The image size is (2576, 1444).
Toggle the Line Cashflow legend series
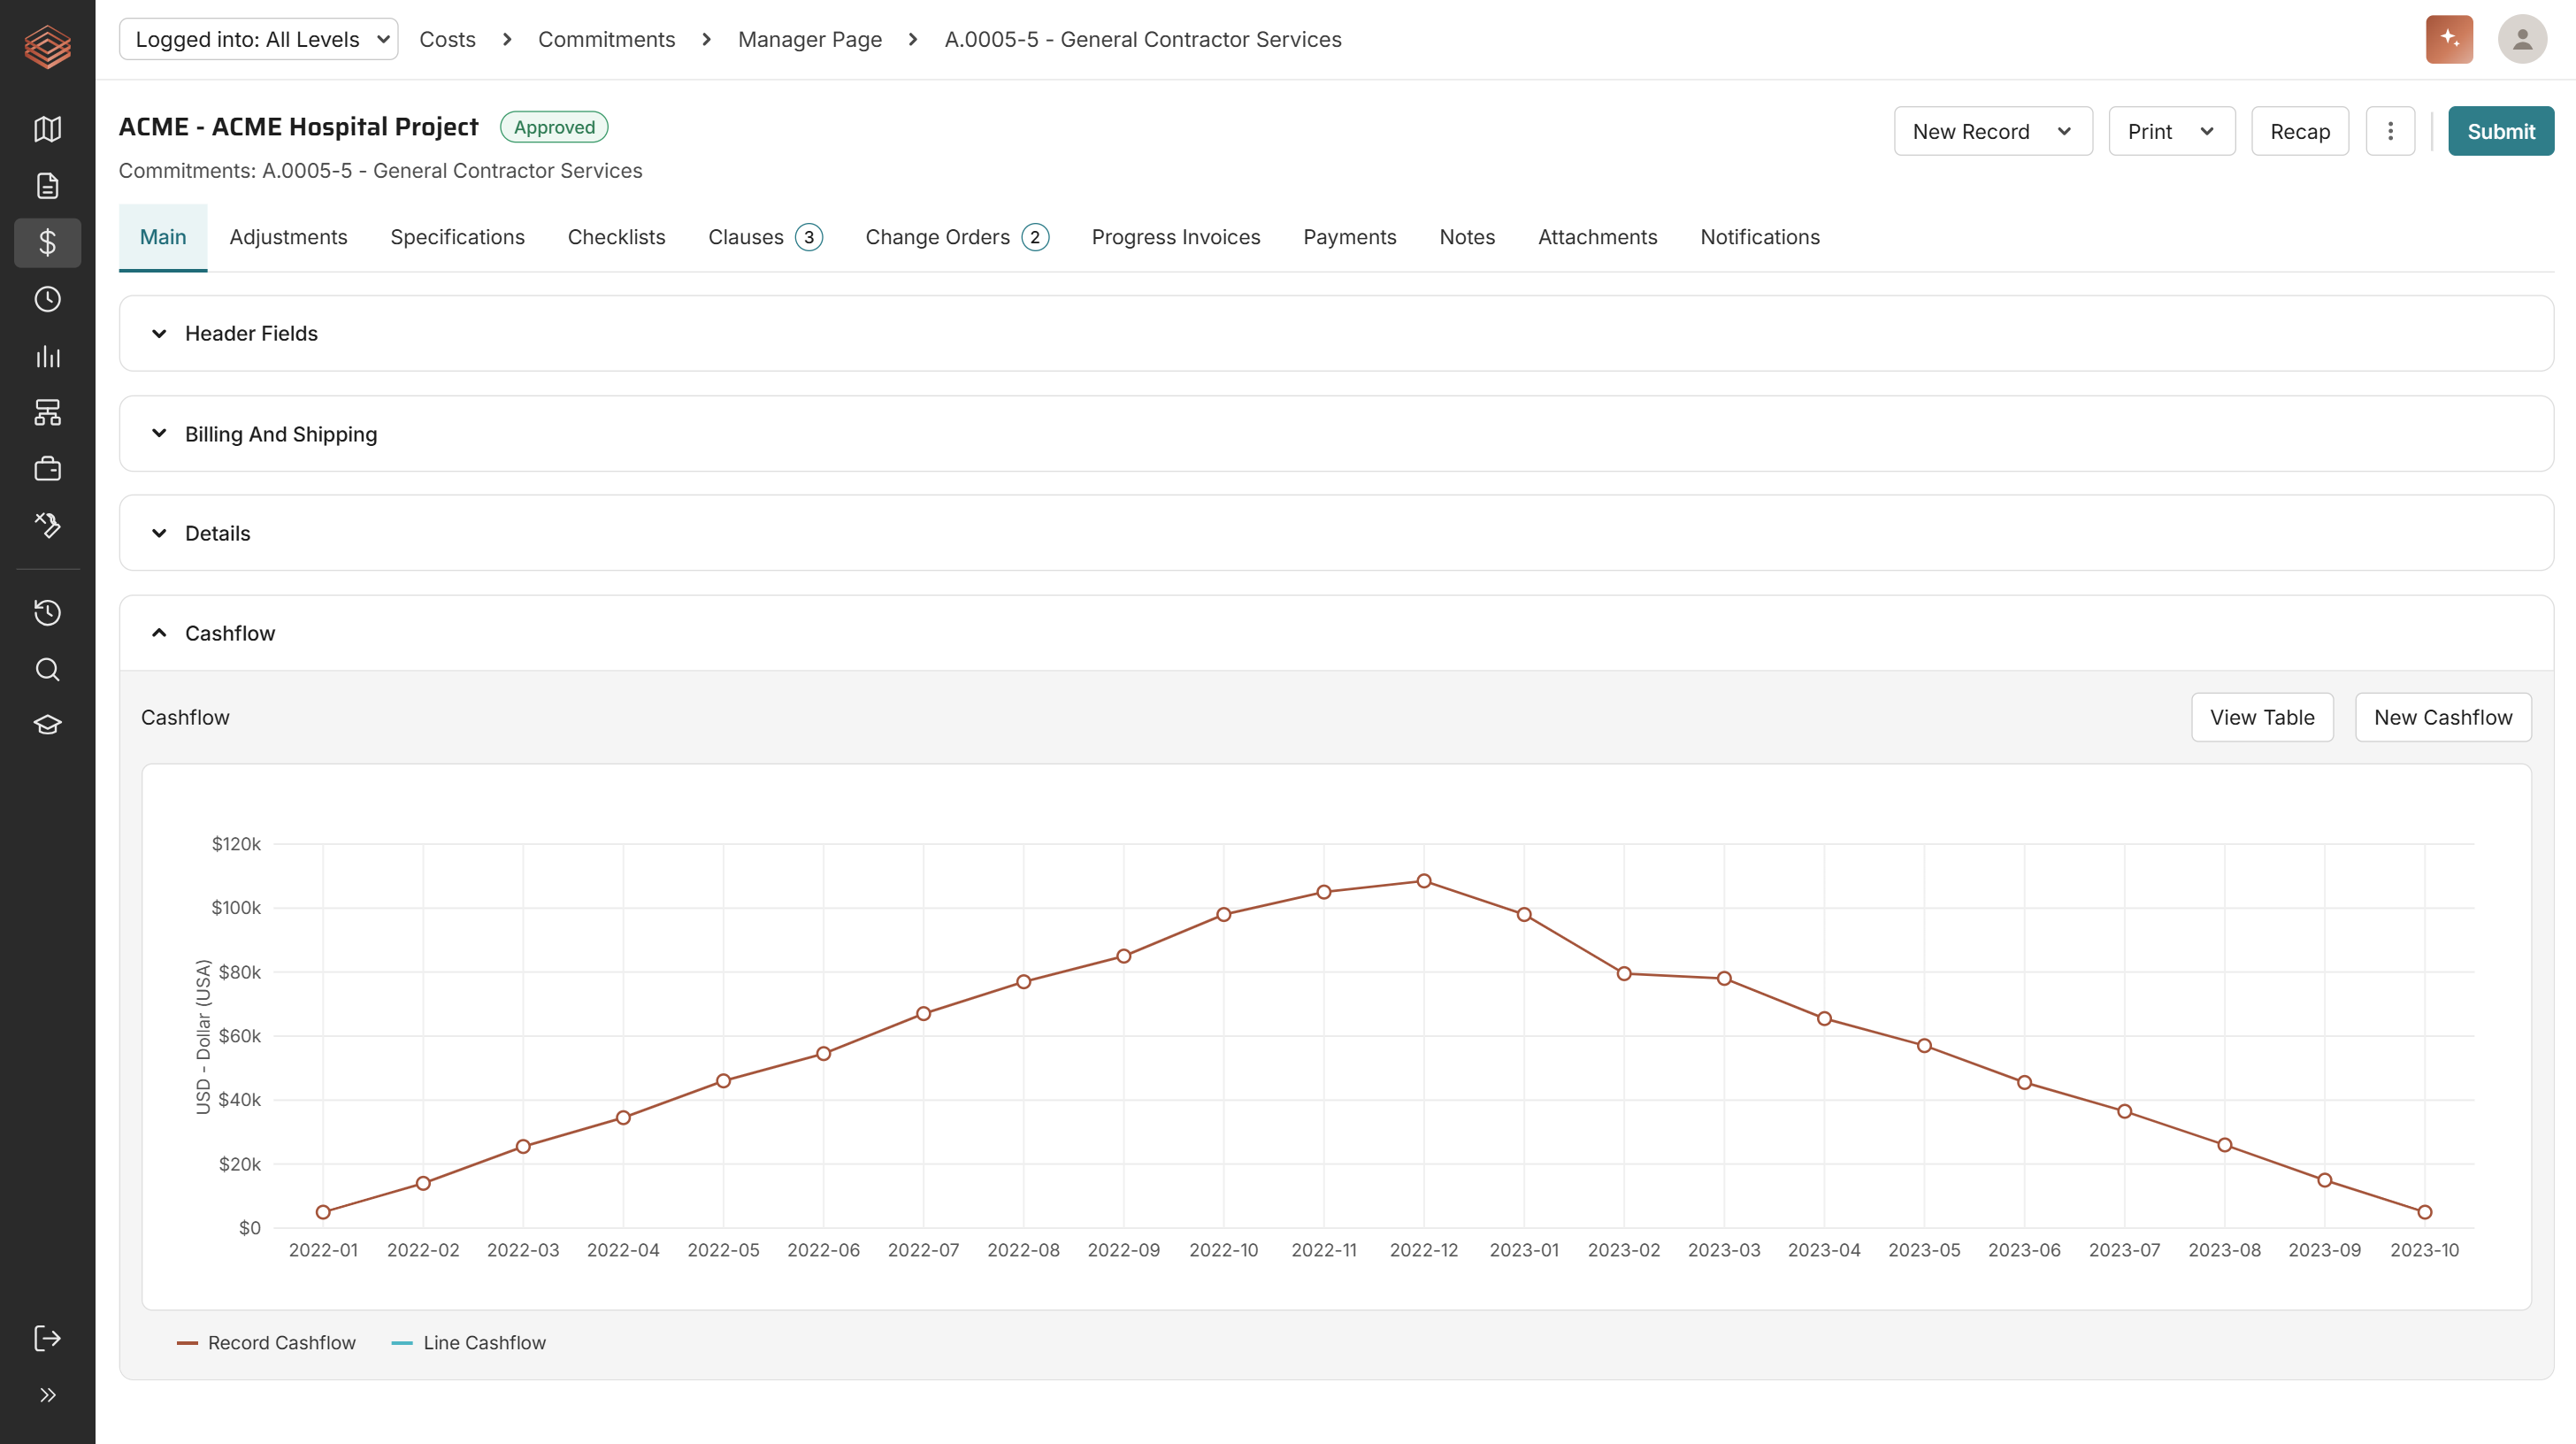(469, 1342)
